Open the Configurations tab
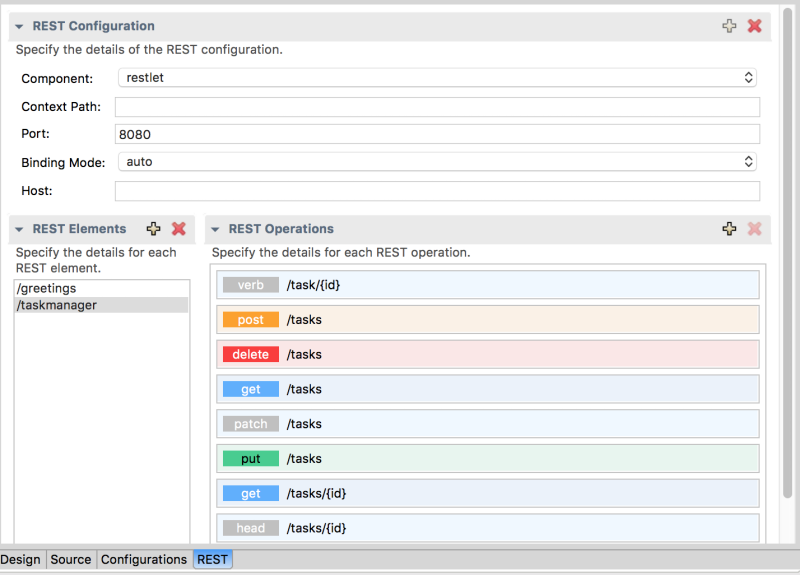The height and width of the screenshot is (575, 800). click(x=144, y=559)
